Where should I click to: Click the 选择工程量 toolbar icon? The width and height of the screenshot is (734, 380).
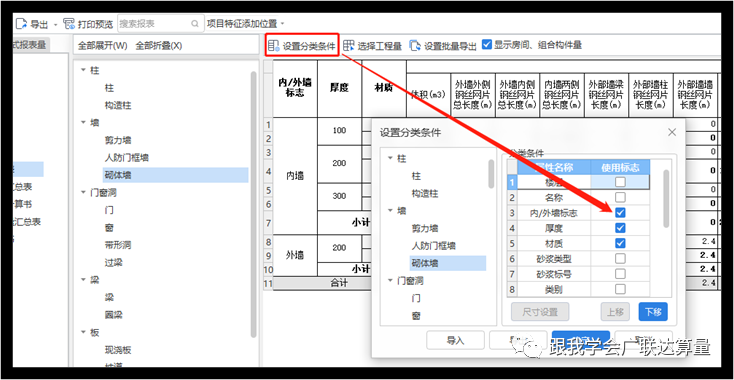point(349,45)
